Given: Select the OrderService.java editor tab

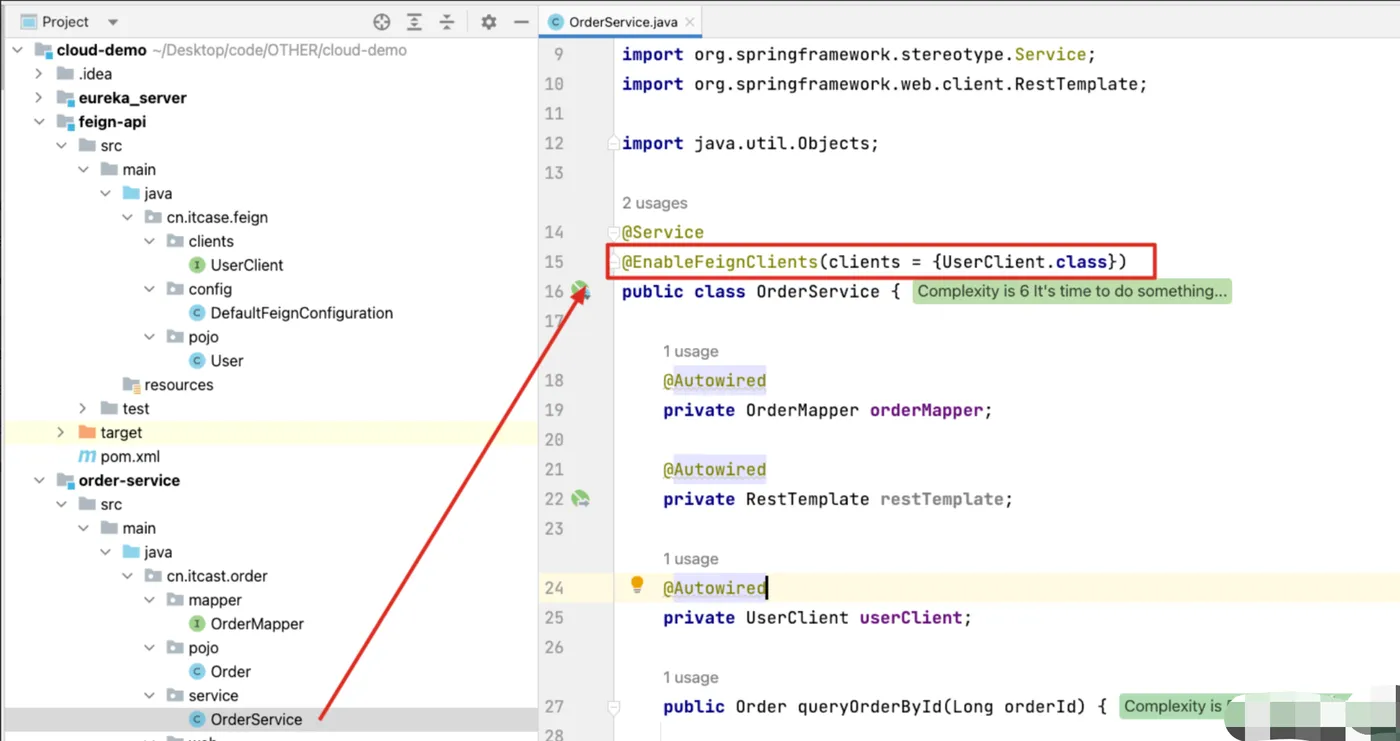Looking at the screenshot, I should (620, 22).
